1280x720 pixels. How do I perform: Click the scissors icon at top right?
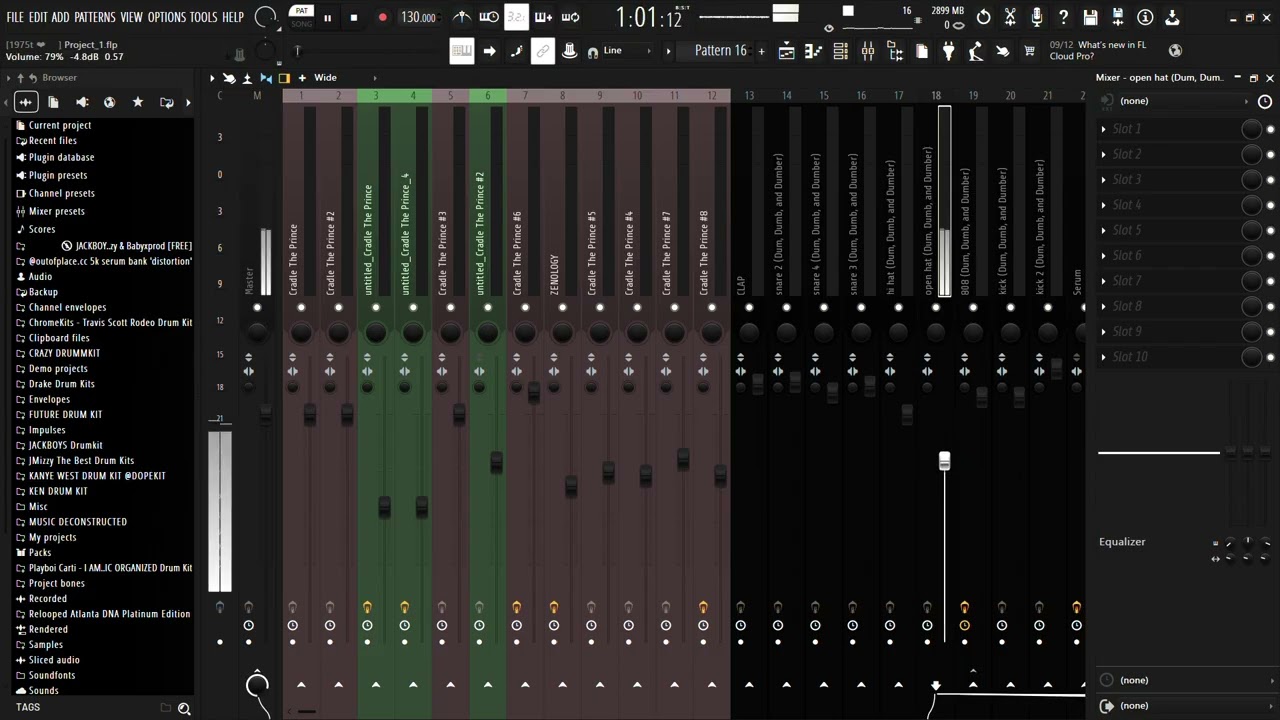click(x=1010, y=17)
